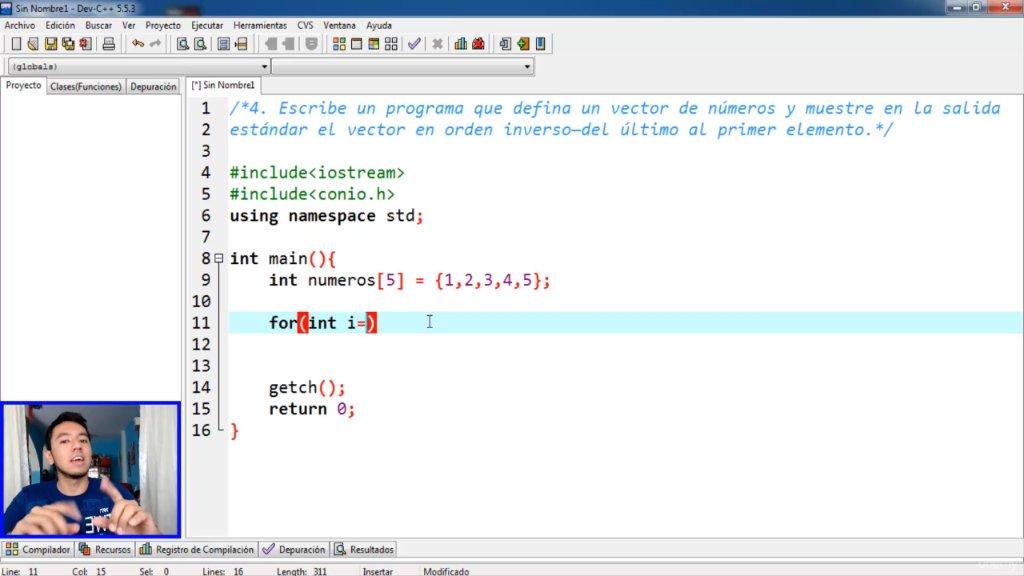1024x576 pixels.
Task: Save the current file with floppy icon
Action: (51, 44)
